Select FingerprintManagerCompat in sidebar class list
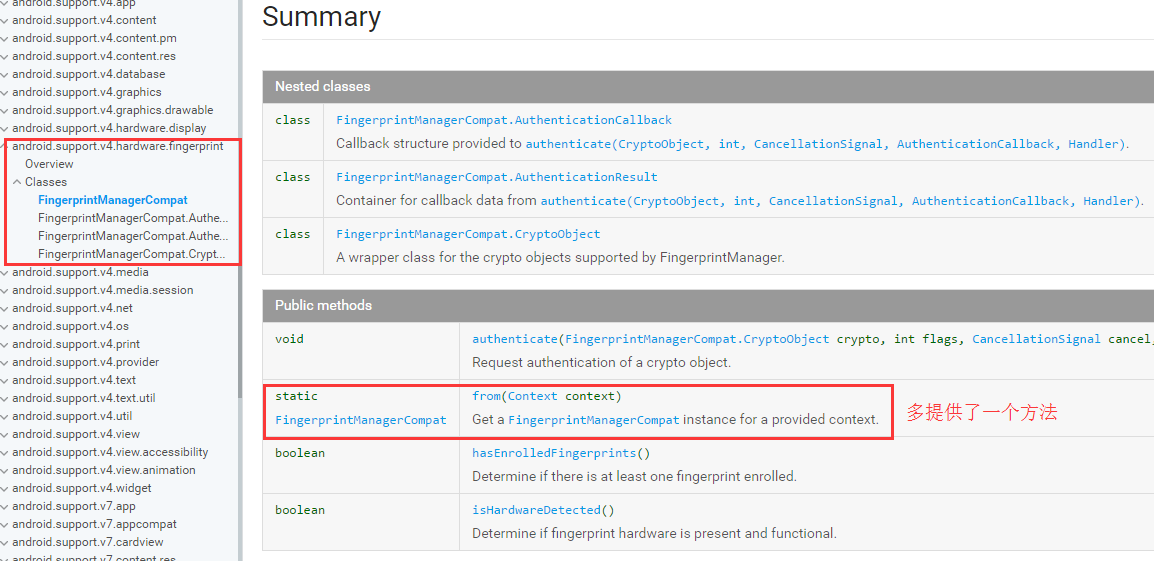This screenshot has width=1154, height=561. pos(112,200)
